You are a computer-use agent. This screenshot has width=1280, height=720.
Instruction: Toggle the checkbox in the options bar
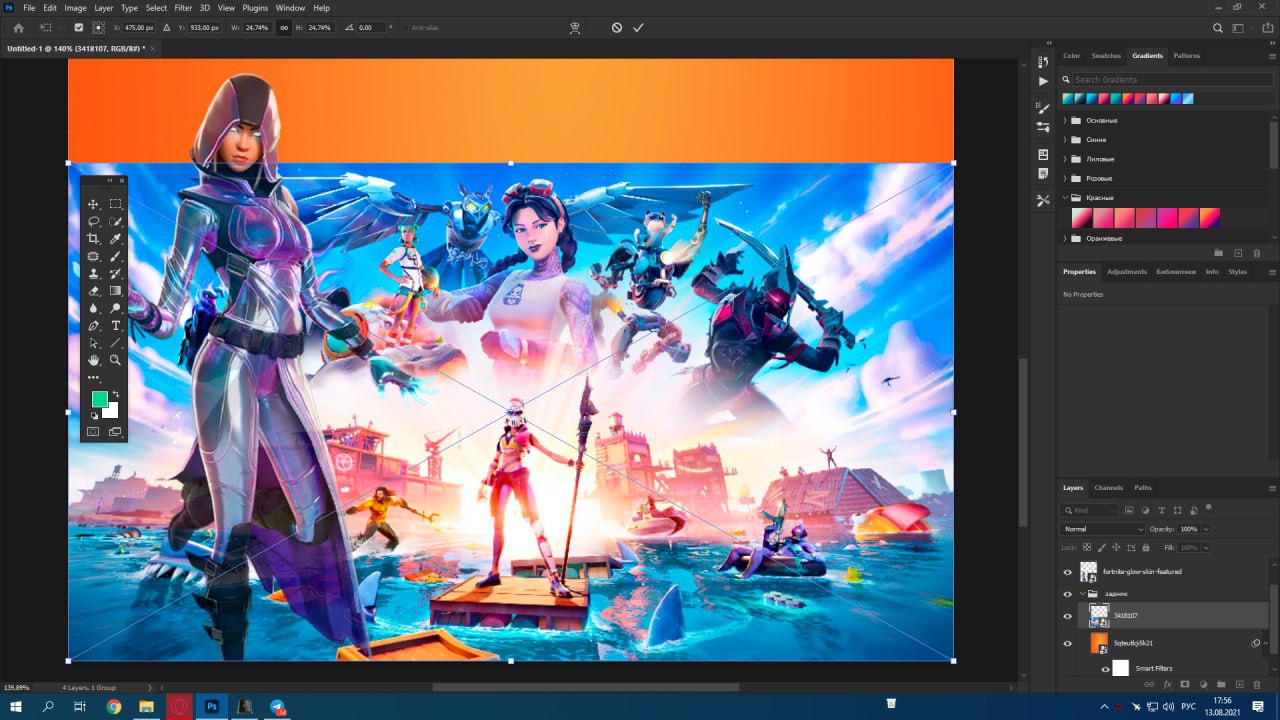pos(79,28)
